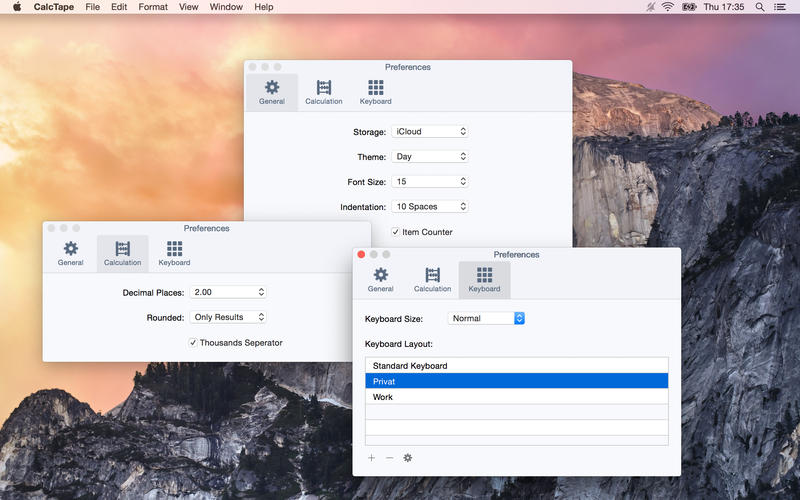Screen dimensions: 800x500
Task: Remove the layout with the minus icon
Action: (389, 458)
